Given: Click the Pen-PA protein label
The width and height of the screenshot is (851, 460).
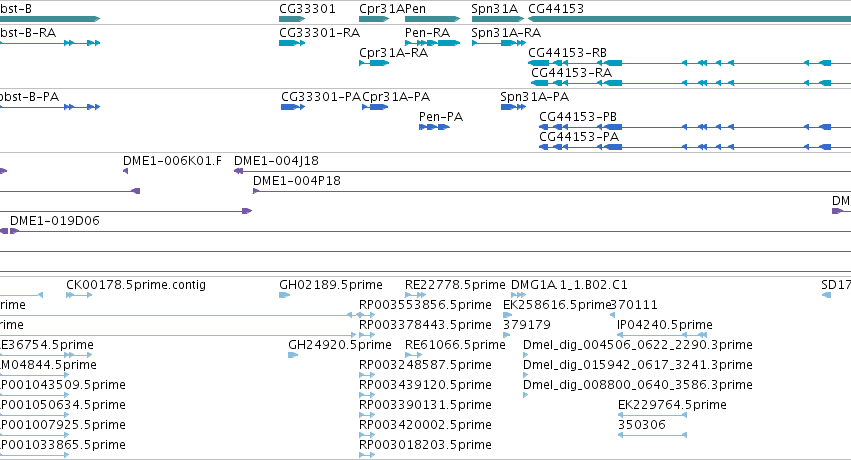Looking at the screenshot, I should click(x=441, y=117).
